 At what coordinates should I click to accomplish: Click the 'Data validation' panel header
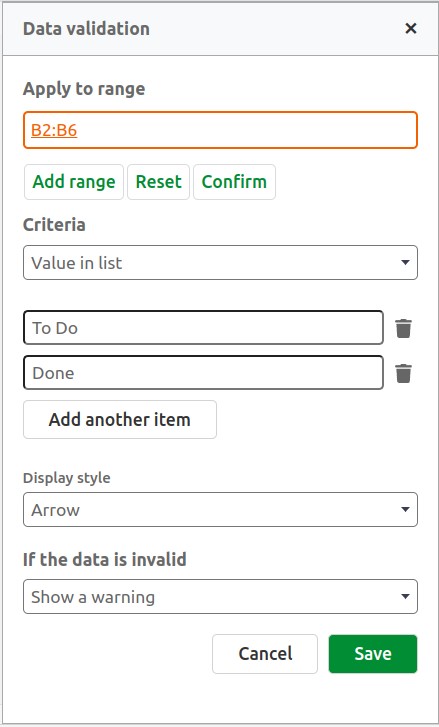(86, 29)
